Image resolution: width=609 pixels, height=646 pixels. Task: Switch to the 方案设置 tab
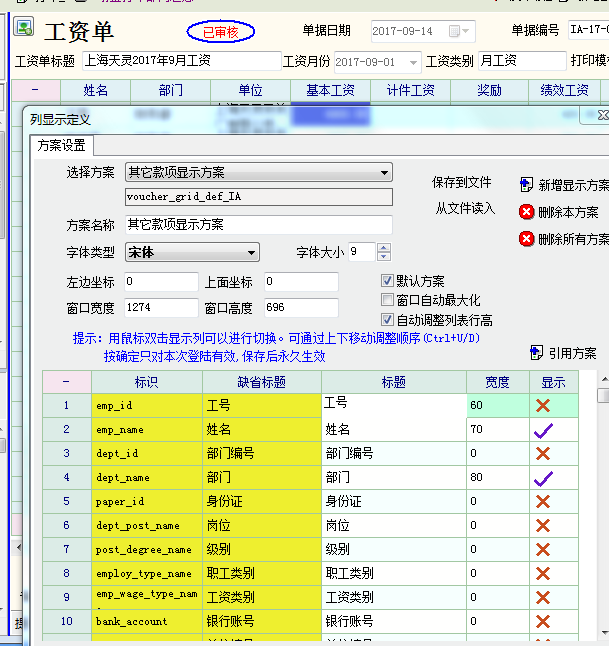(62, 146)
